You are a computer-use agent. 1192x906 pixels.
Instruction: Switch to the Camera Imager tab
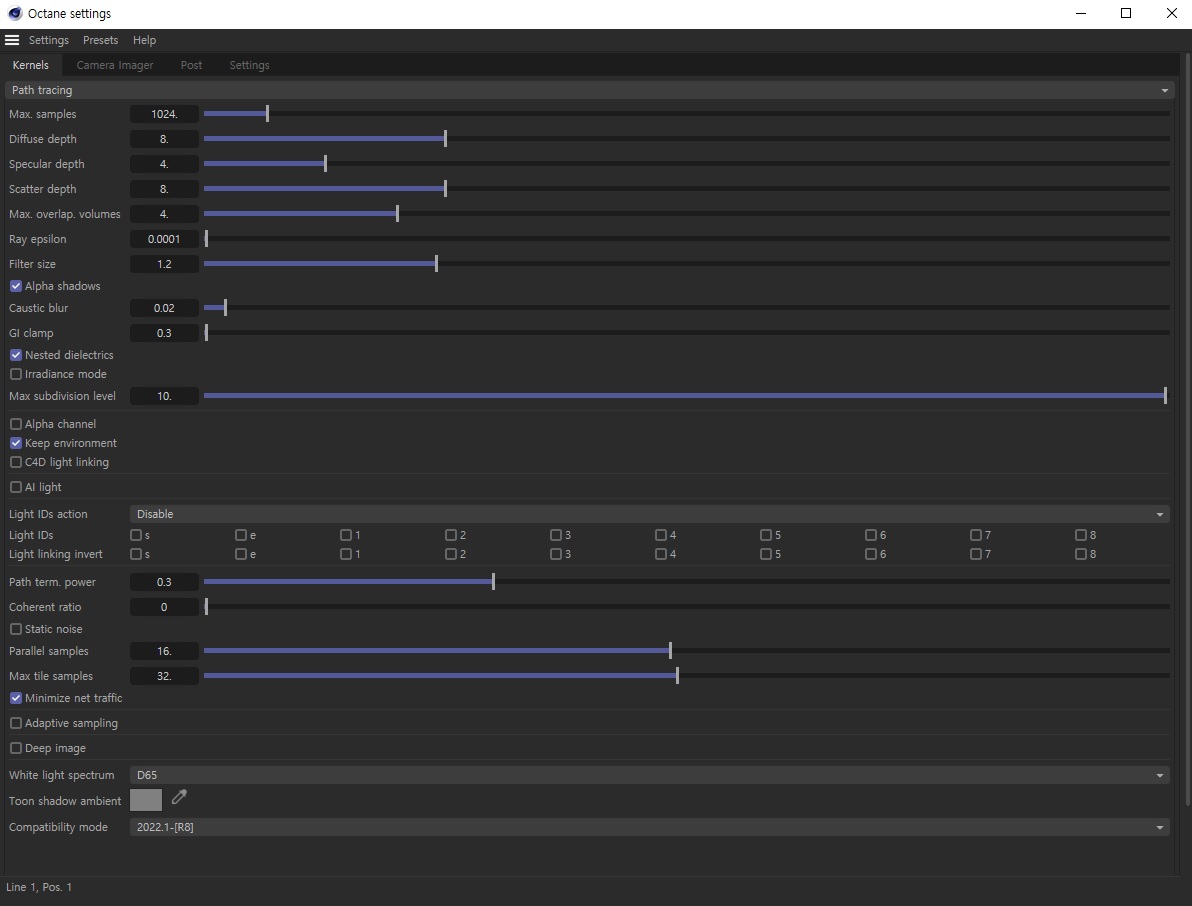pyautogui.click(x=115, y=65)
